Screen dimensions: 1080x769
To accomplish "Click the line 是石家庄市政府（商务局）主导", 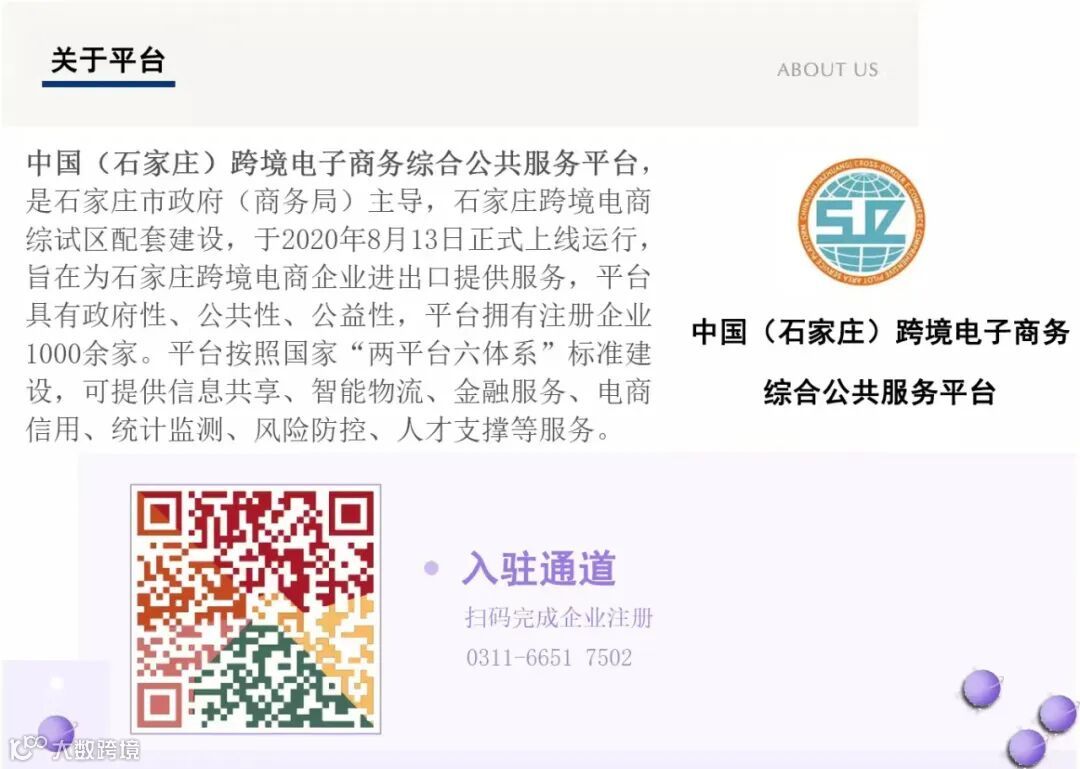I will coord(338,202).
